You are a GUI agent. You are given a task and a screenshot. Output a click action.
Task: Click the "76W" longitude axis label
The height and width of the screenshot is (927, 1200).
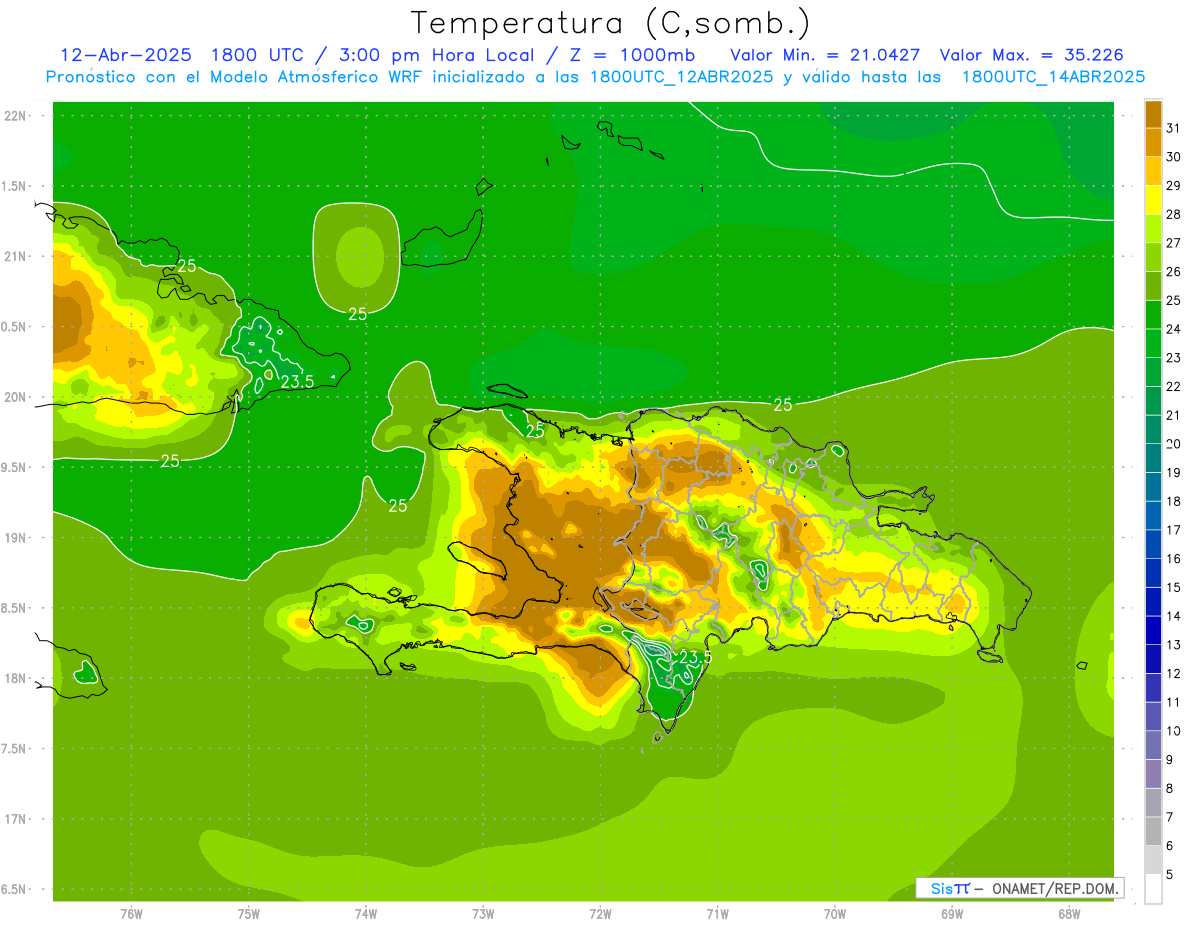click(x=131, y=914)
